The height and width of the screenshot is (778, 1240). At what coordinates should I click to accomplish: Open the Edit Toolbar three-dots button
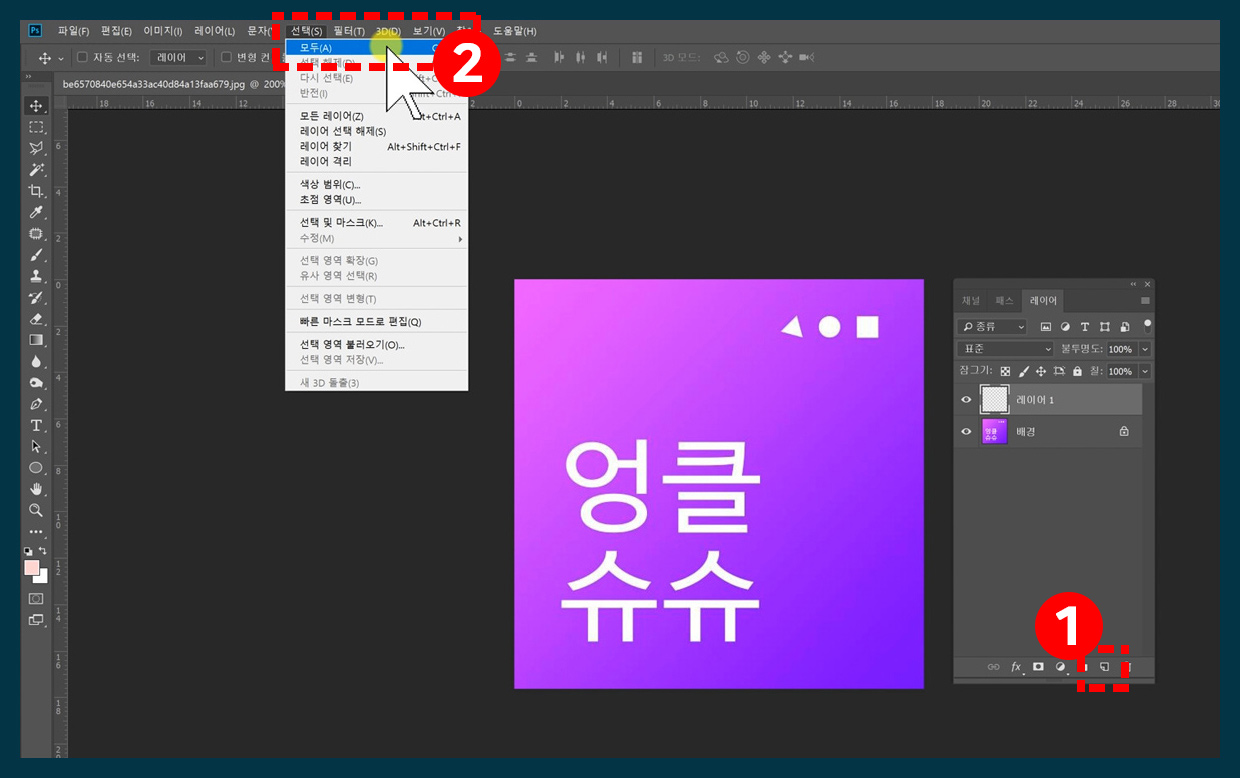[36, 532]
